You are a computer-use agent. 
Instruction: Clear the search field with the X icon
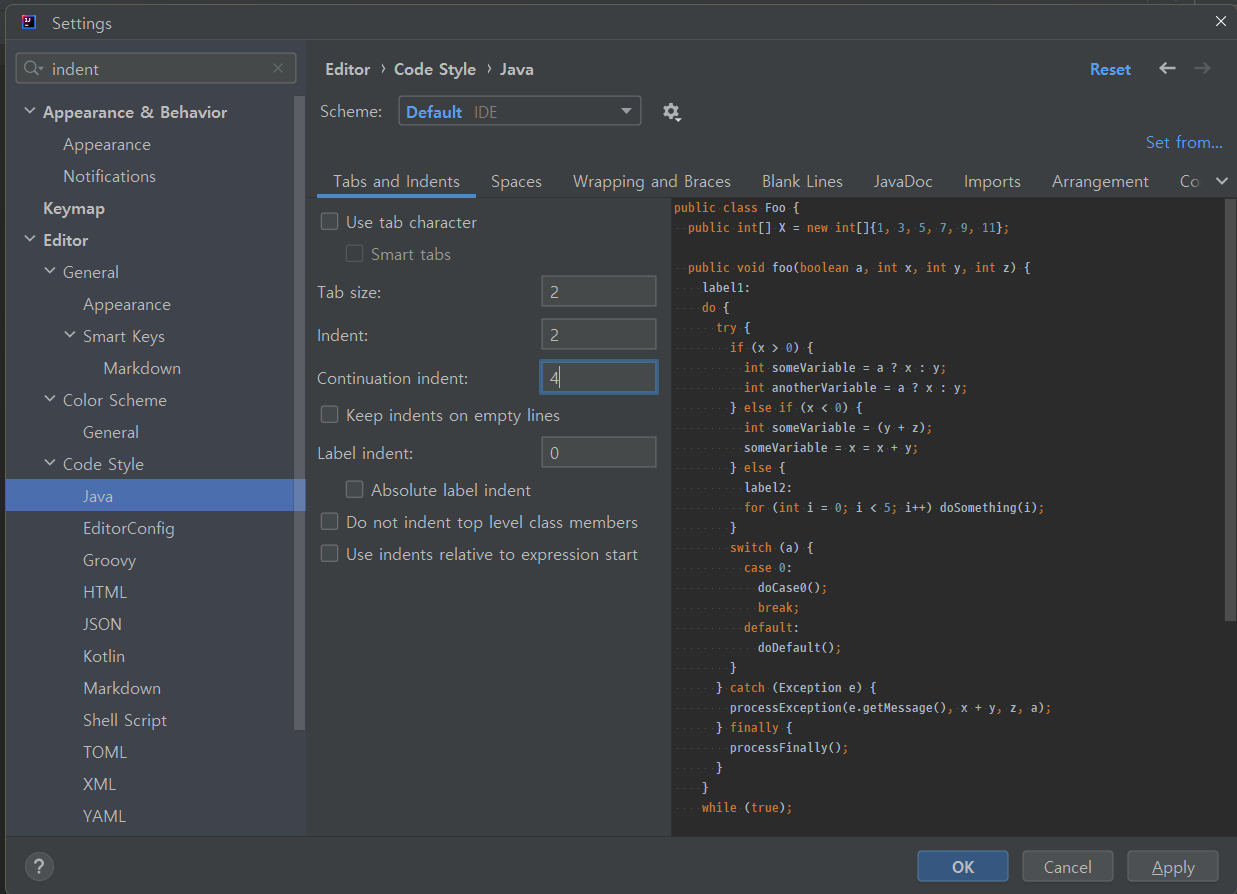point(278,69)
